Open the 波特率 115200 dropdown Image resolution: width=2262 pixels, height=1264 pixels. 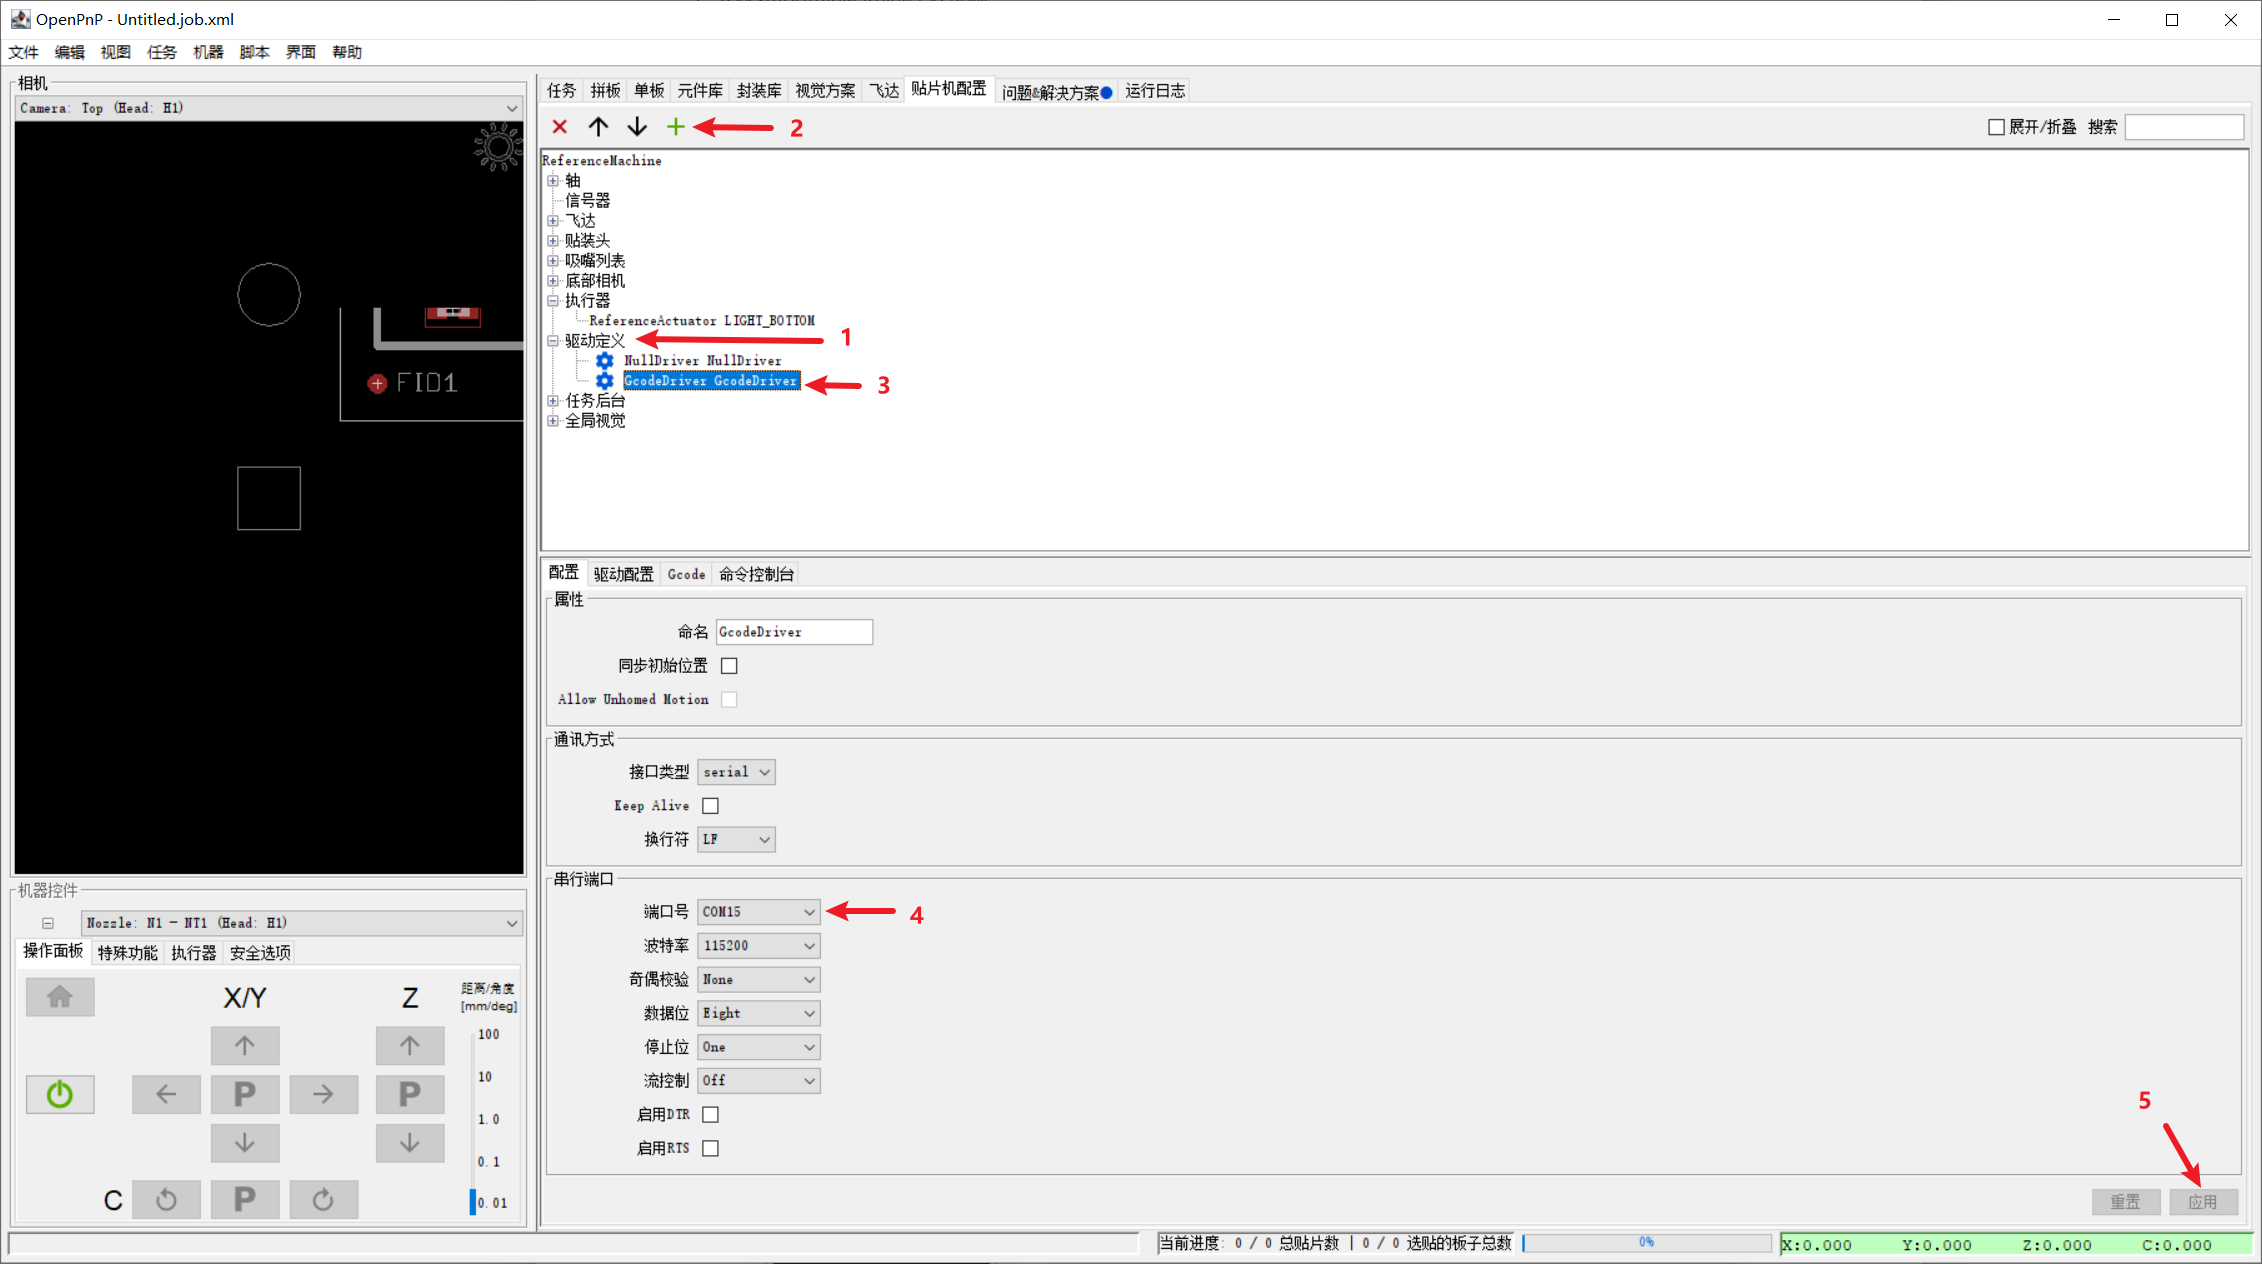[757, 945]
